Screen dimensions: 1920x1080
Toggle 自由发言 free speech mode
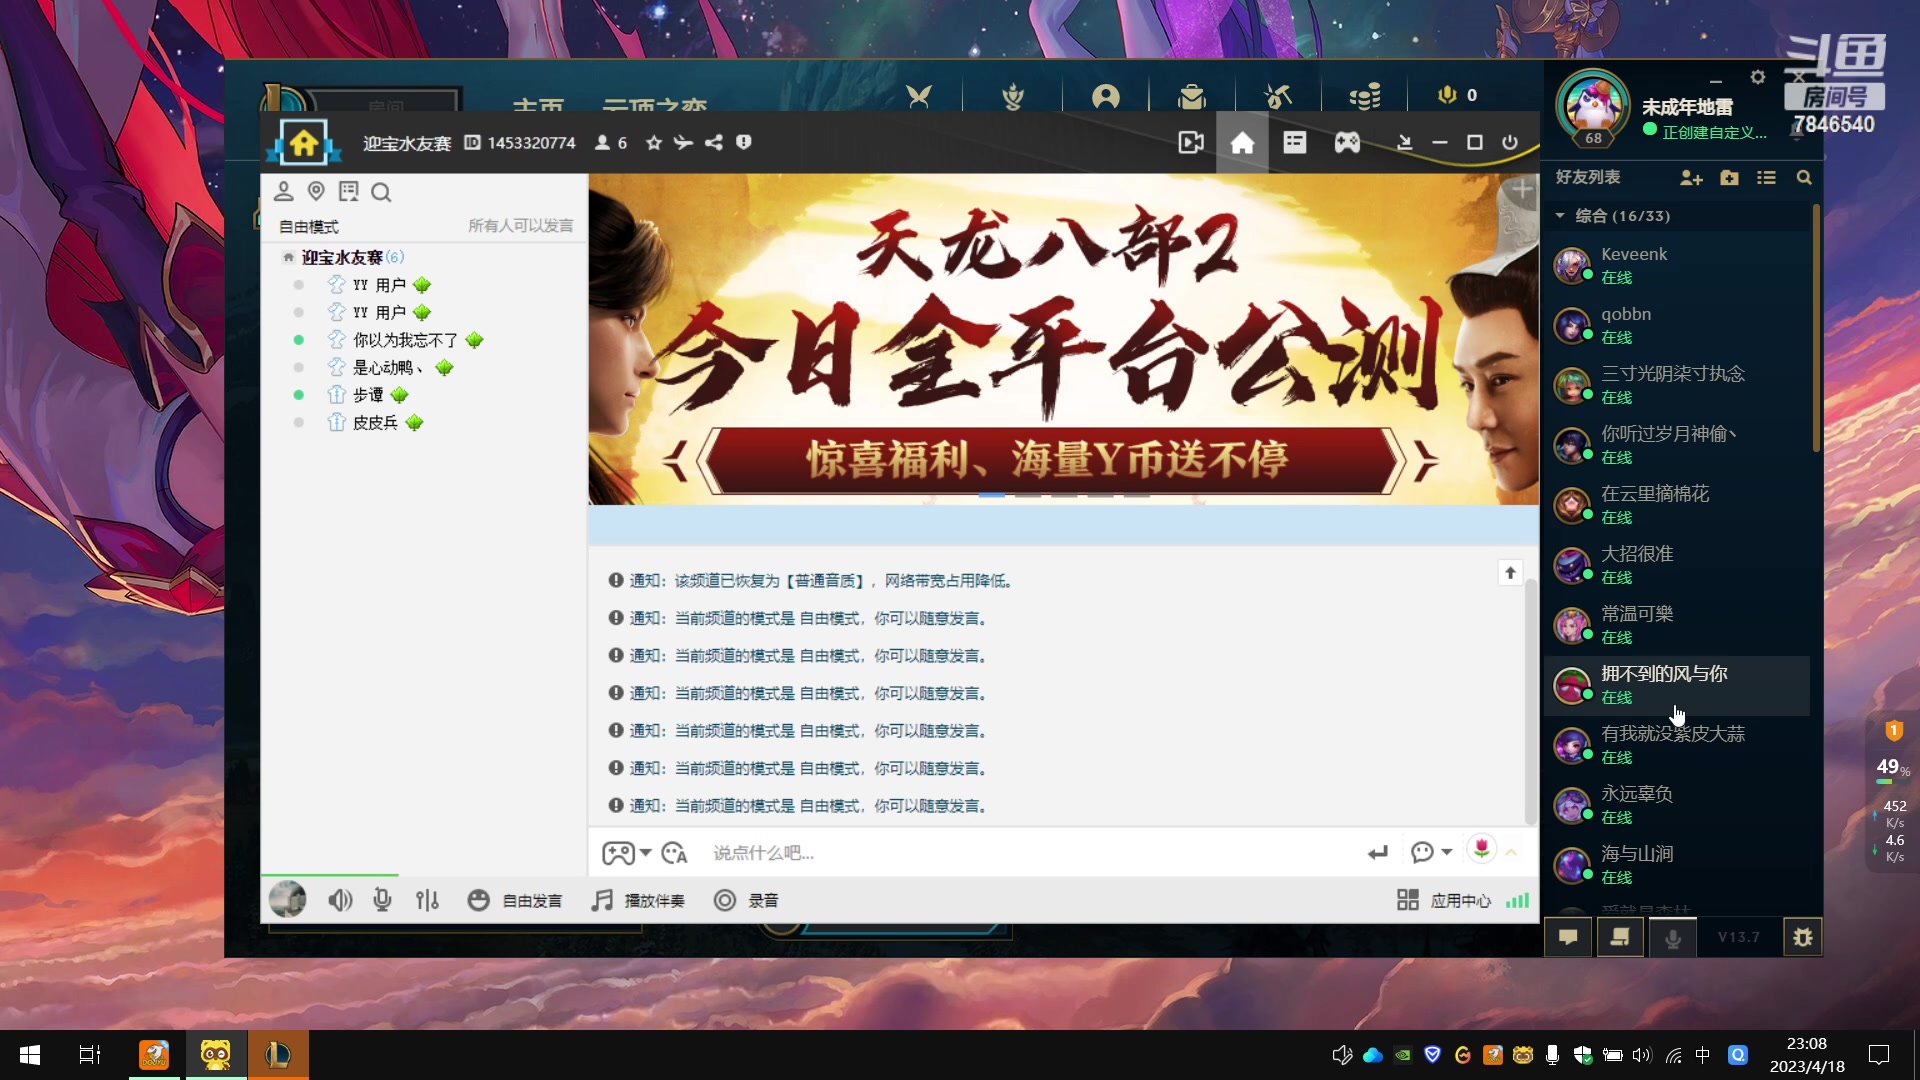pos(514,901)
